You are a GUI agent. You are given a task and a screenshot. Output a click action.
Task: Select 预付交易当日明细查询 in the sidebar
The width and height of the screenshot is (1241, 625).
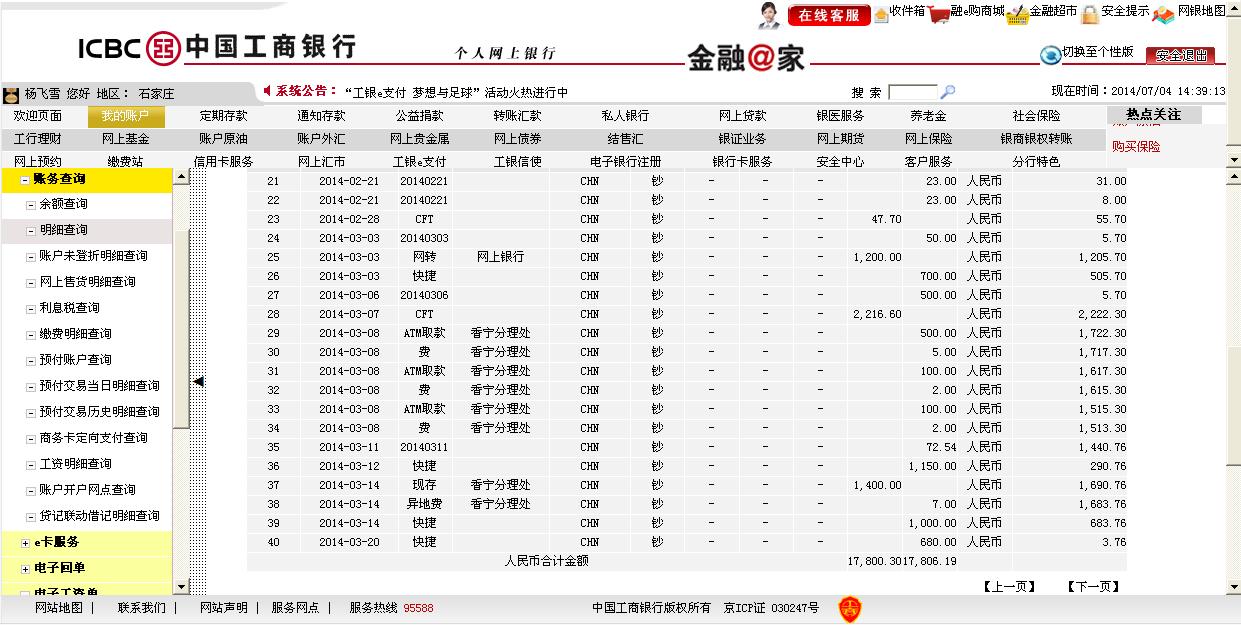pyautogui.click(x=100, y=386)
